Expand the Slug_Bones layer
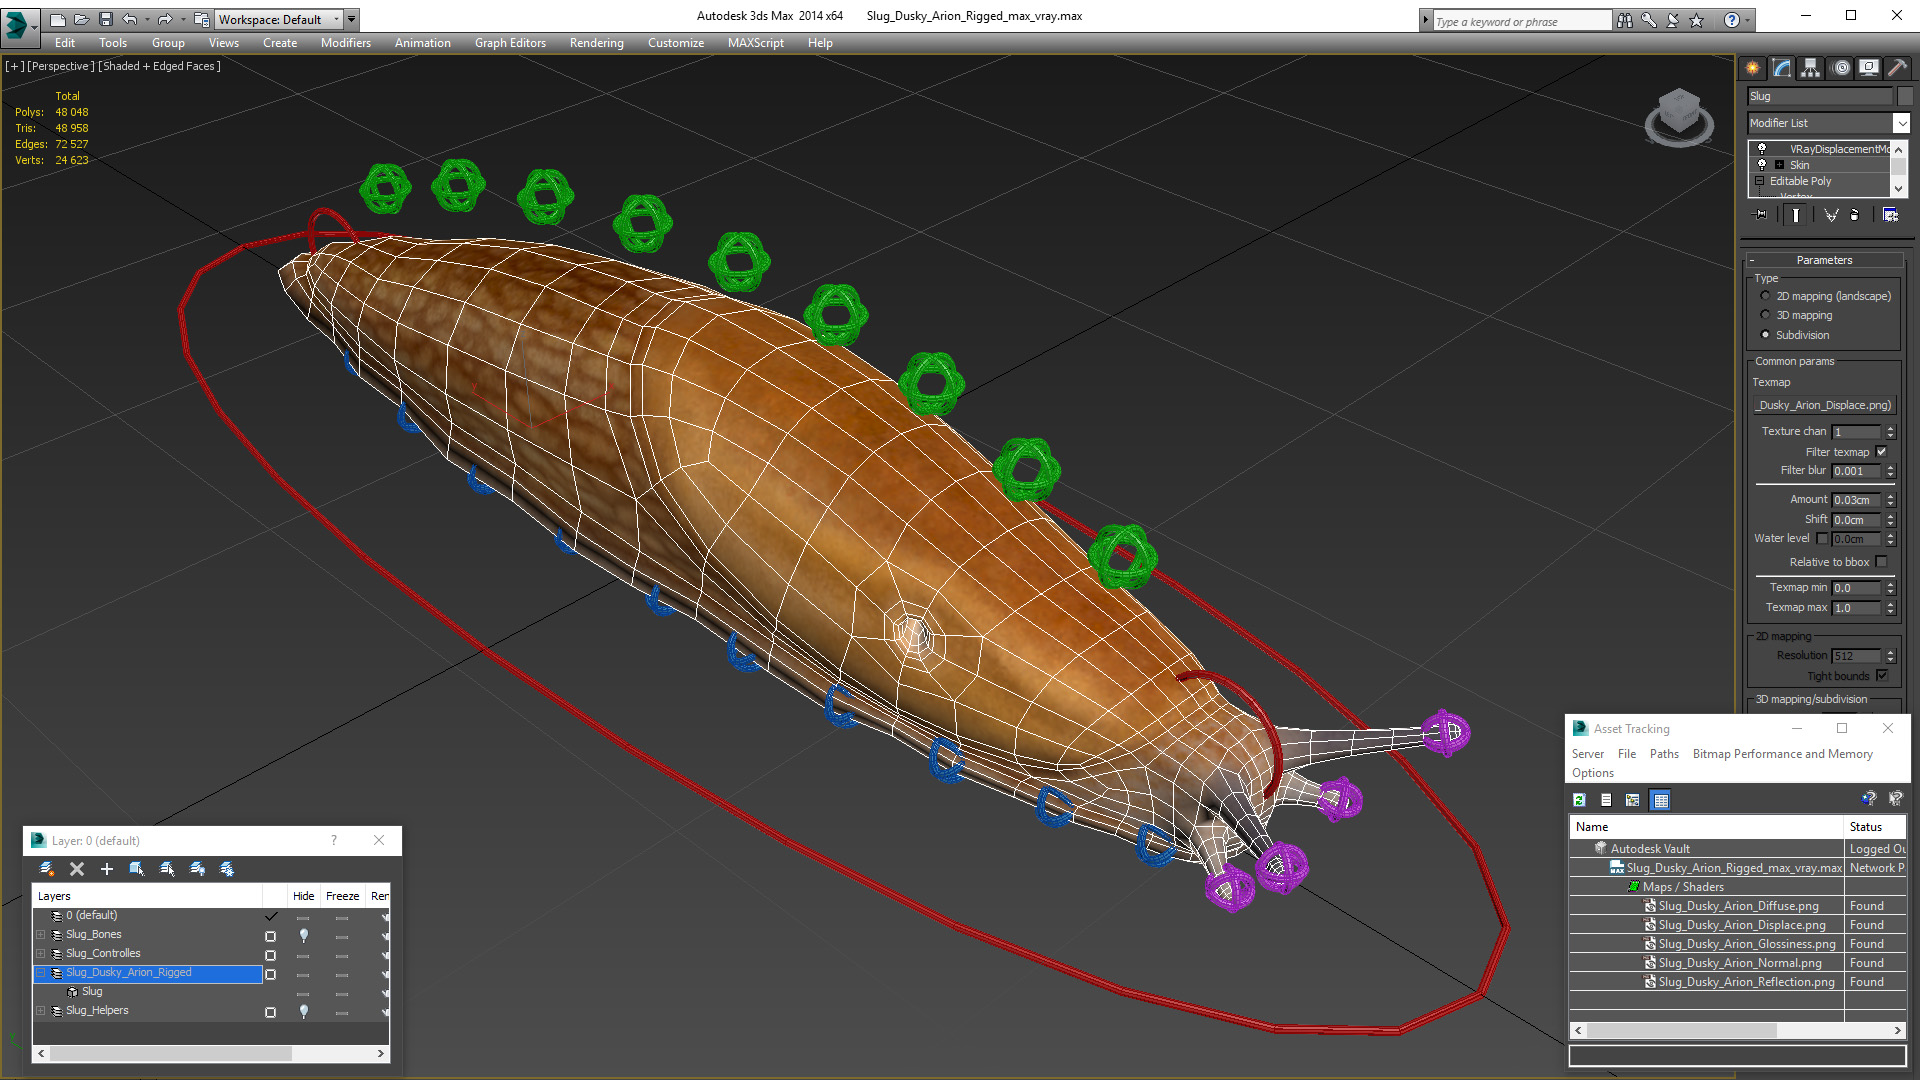Screen dimensions: 1920x1080 click(x=41, y=935)
